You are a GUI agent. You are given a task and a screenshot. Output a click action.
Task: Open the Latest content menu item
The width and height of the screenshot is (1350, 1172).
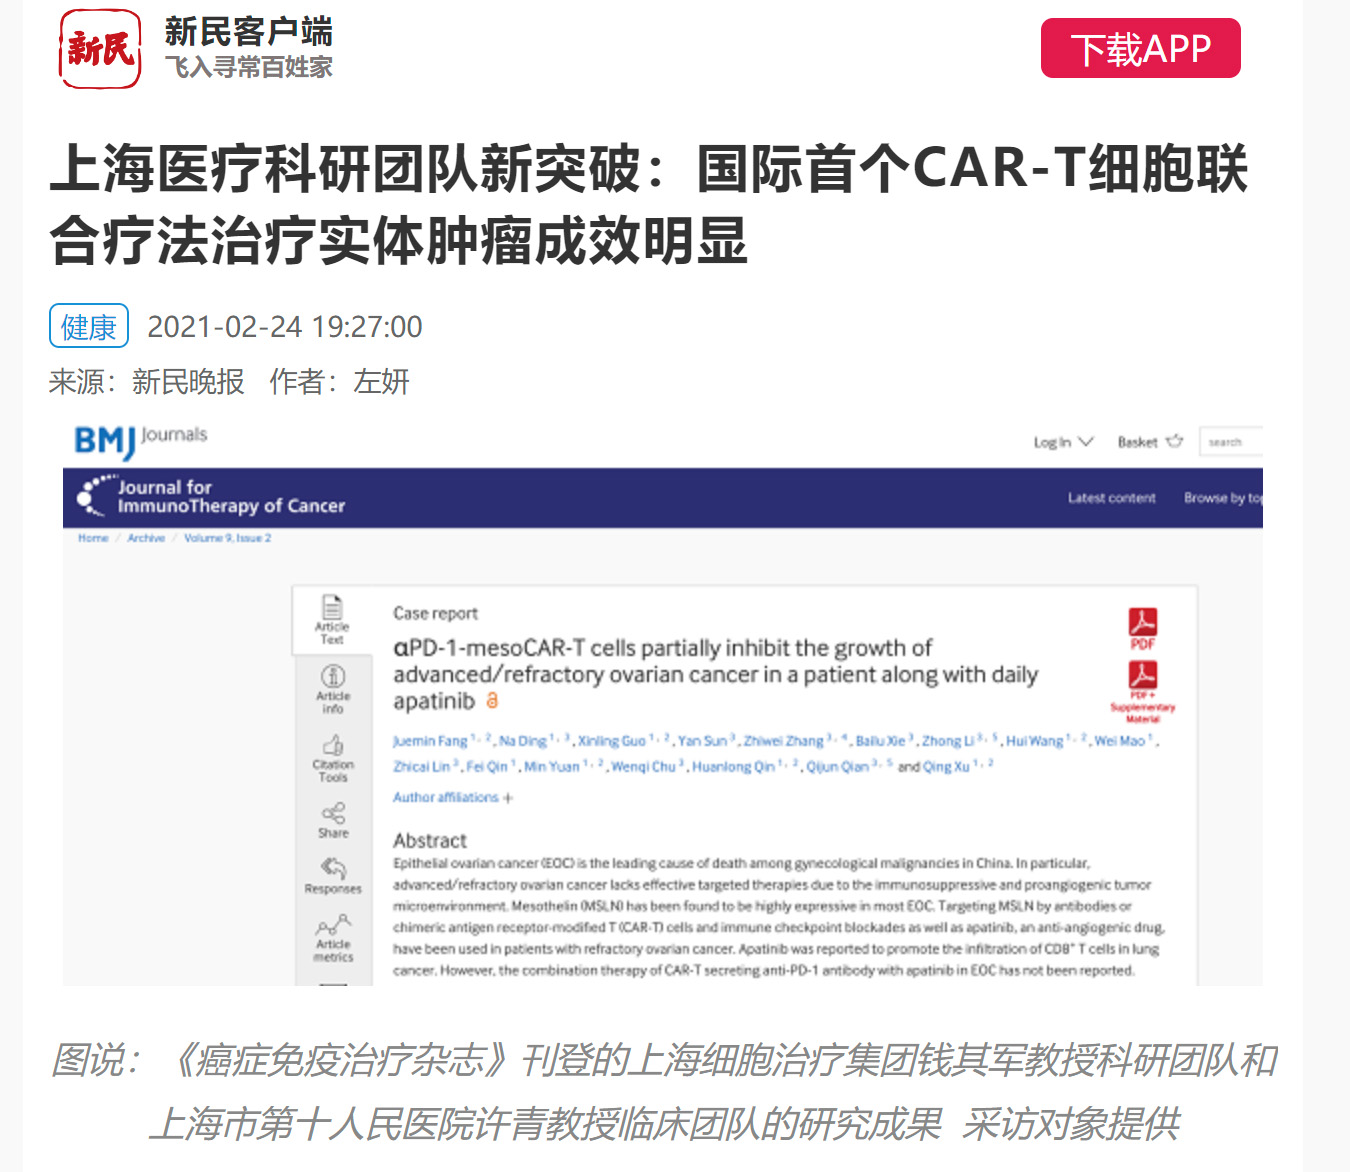click(x=1111, y=498)
